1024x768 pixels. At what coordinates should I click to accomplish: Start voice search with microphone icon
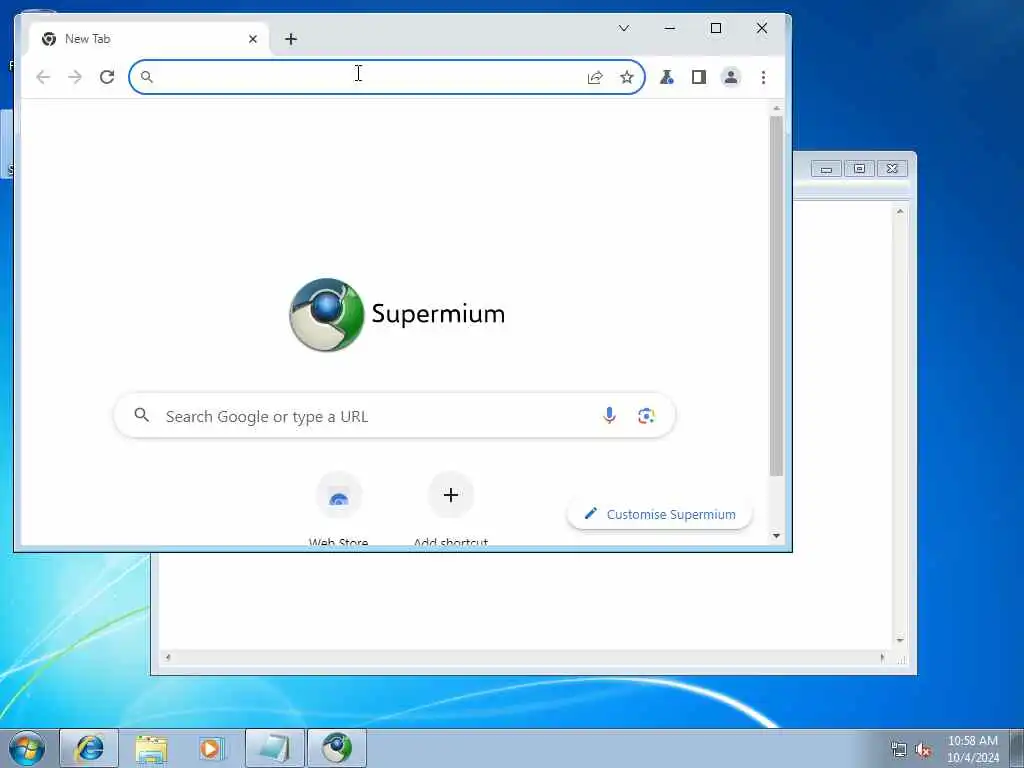click(x=609, y=415)
